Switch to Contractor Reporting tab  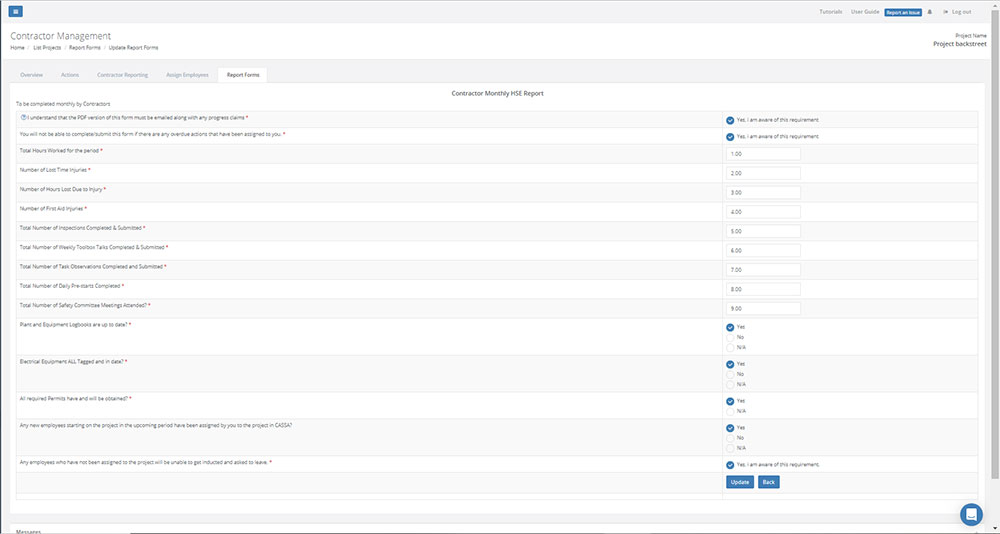[x=122, y=75]
